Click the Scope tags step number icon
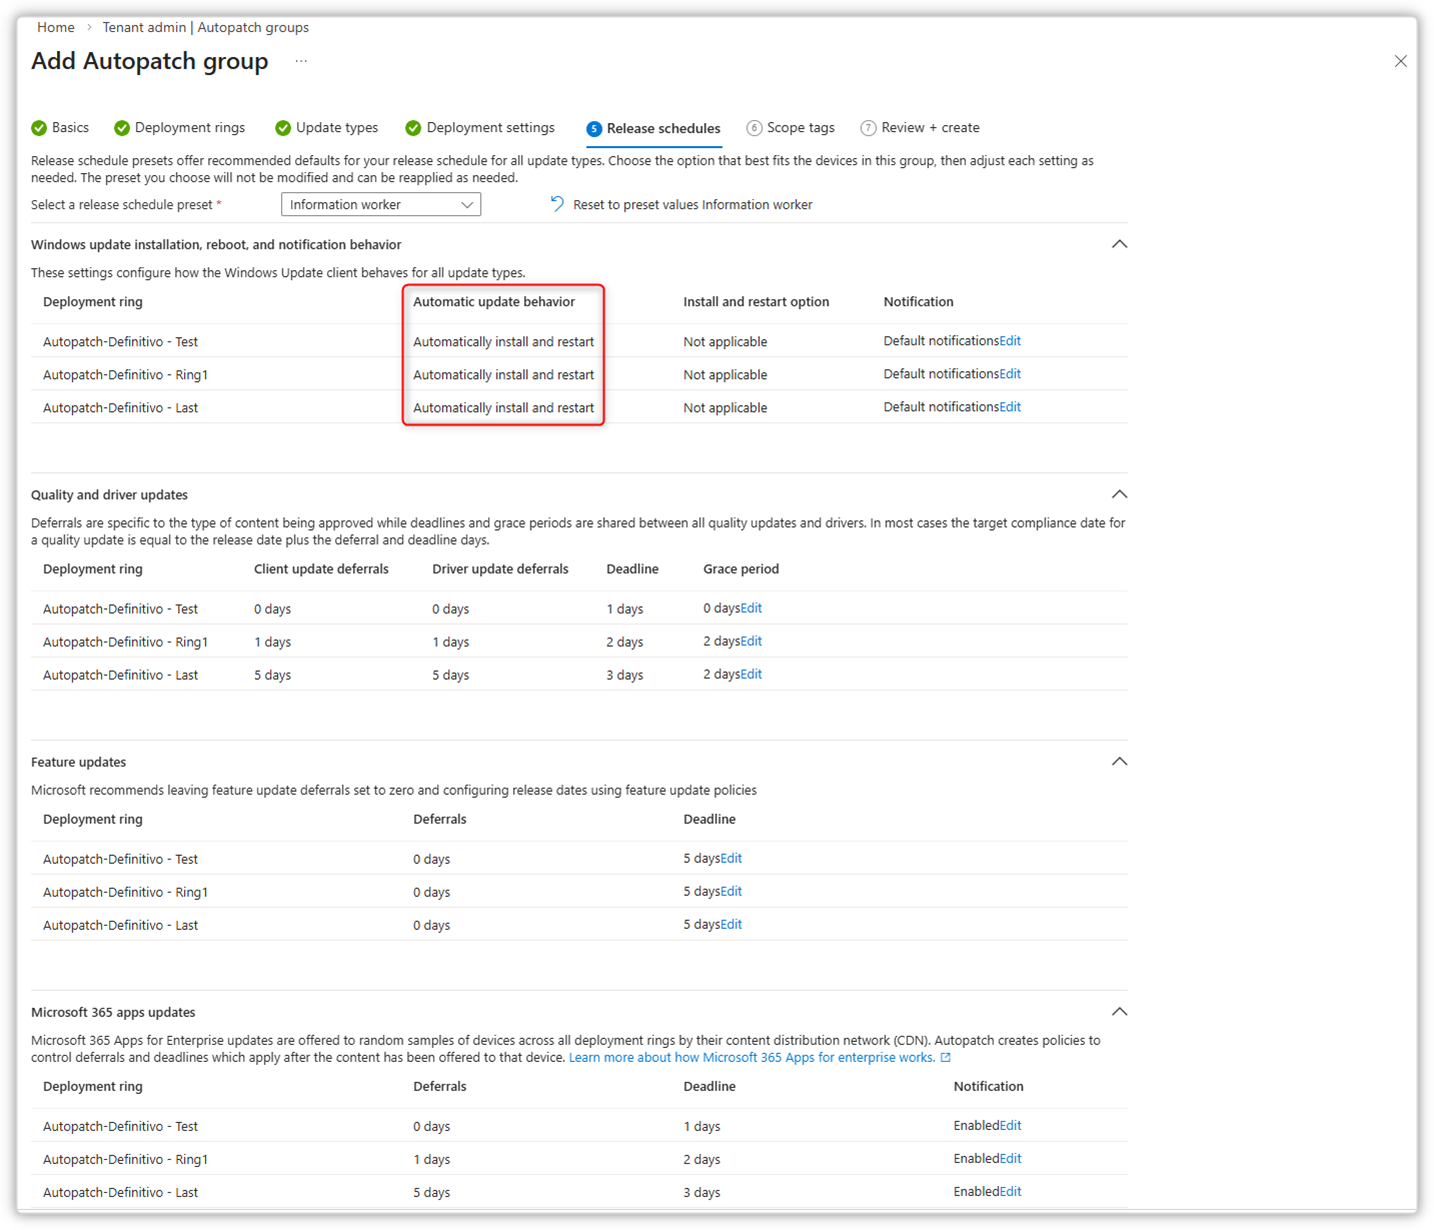This screenshot has width=1434, height=1230. (x=754, y=128)
